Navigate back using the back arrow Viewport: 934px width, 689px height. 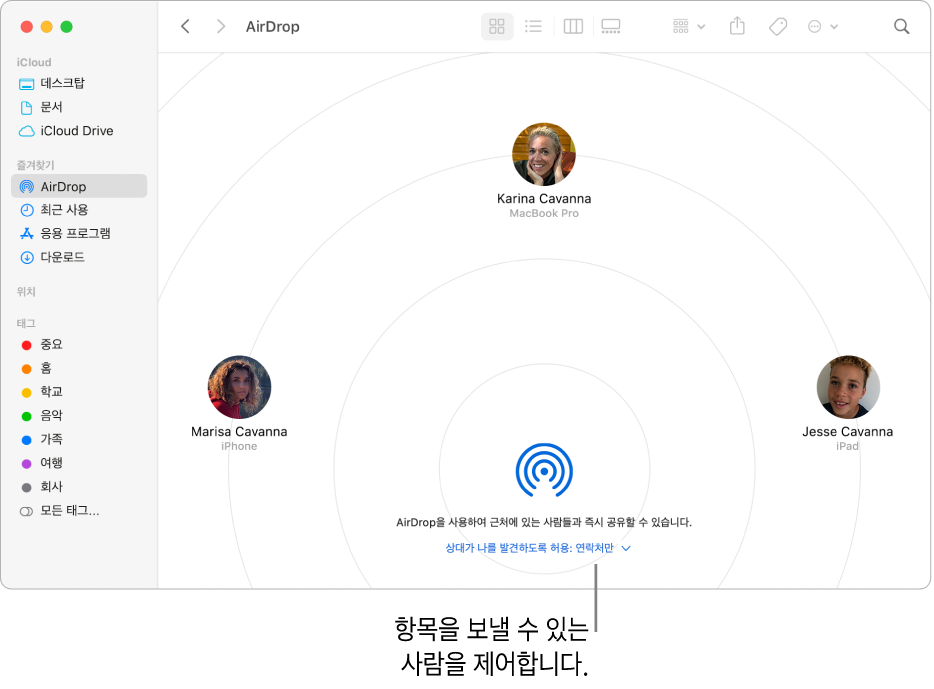[x=185, y=26]
